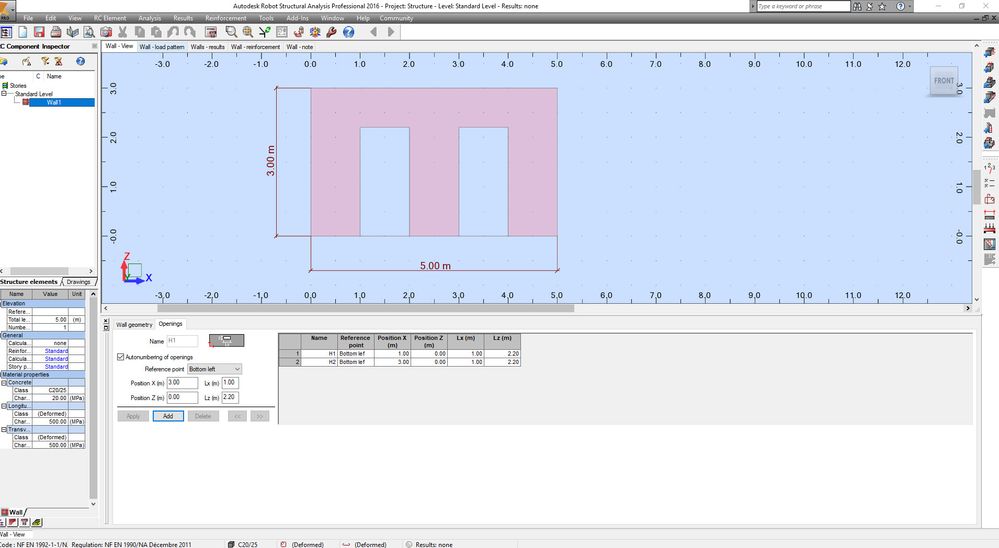Click the Wall tab at bottom left
The width and height of the screenshot is (999, 548).
pyautogui.click(x=13, y=512)
